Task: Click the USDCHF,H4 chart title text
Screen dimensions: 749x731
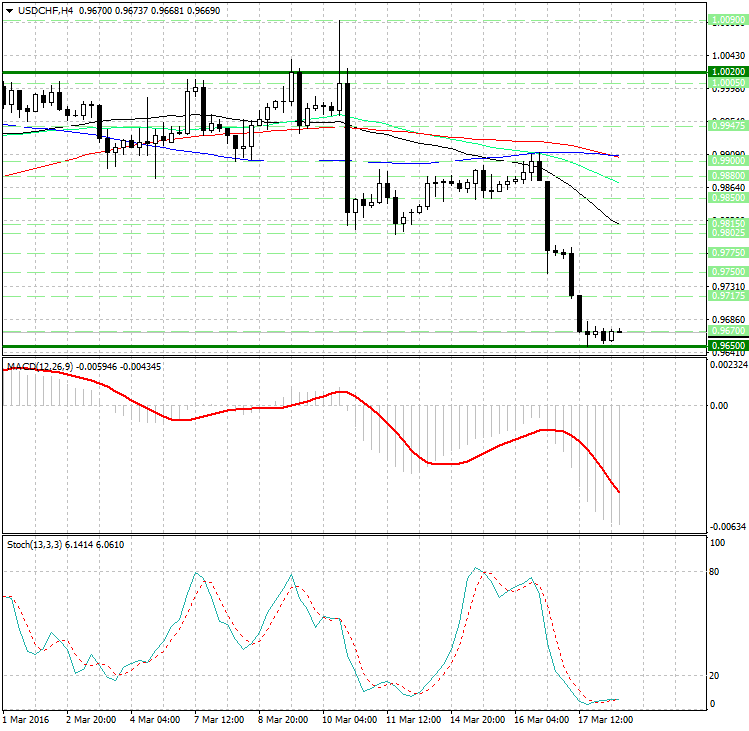Action: 45,10
